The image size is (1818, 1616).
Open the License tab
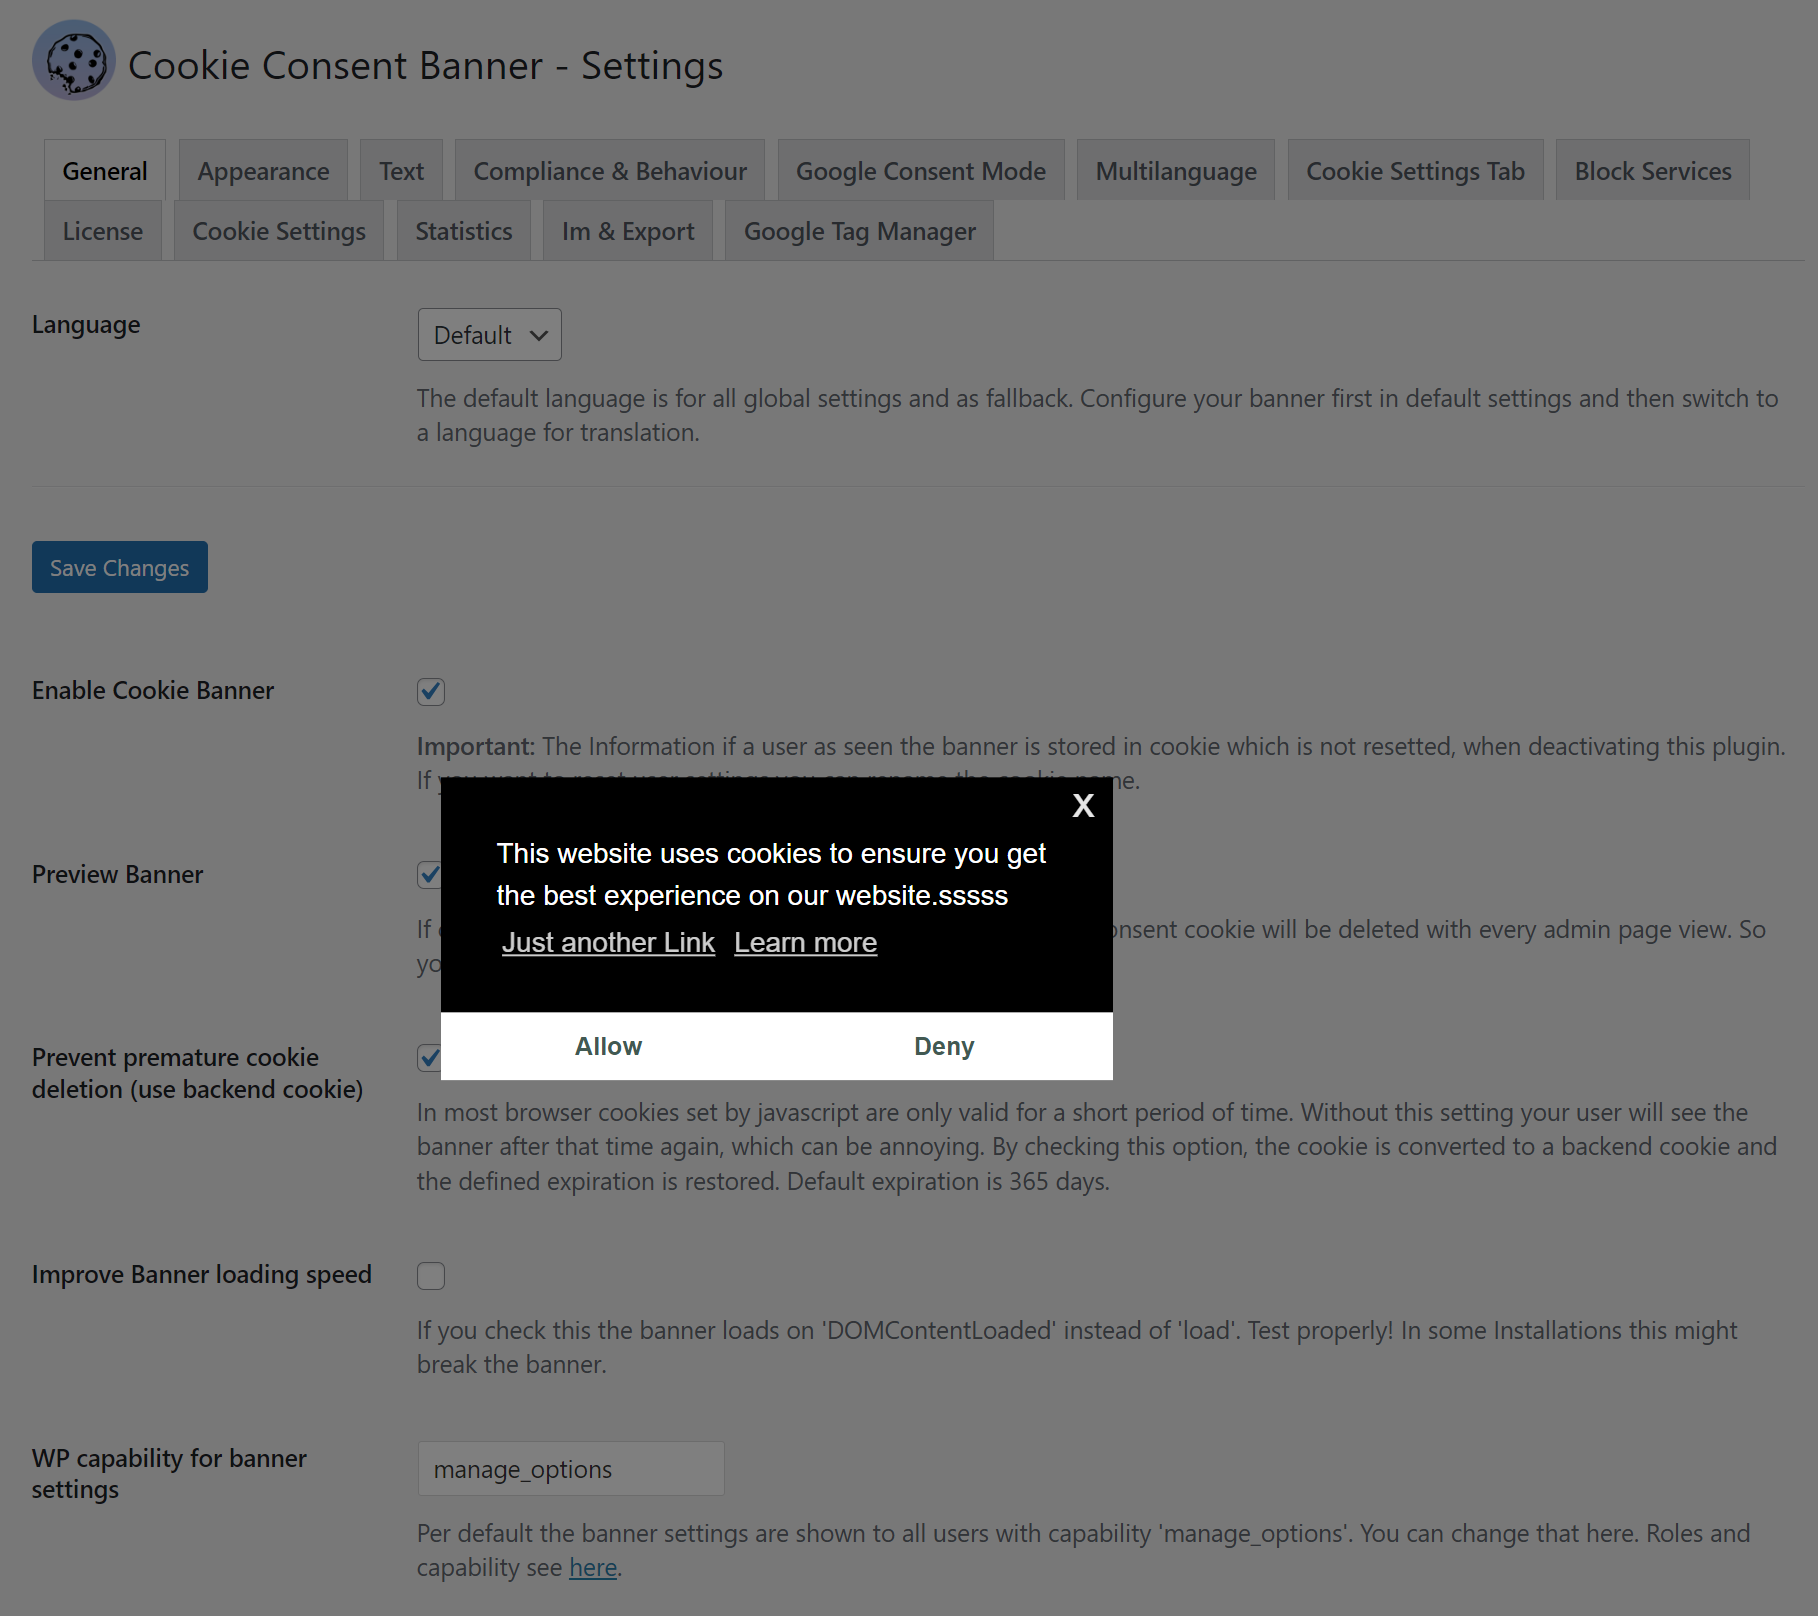pos(103,231)
